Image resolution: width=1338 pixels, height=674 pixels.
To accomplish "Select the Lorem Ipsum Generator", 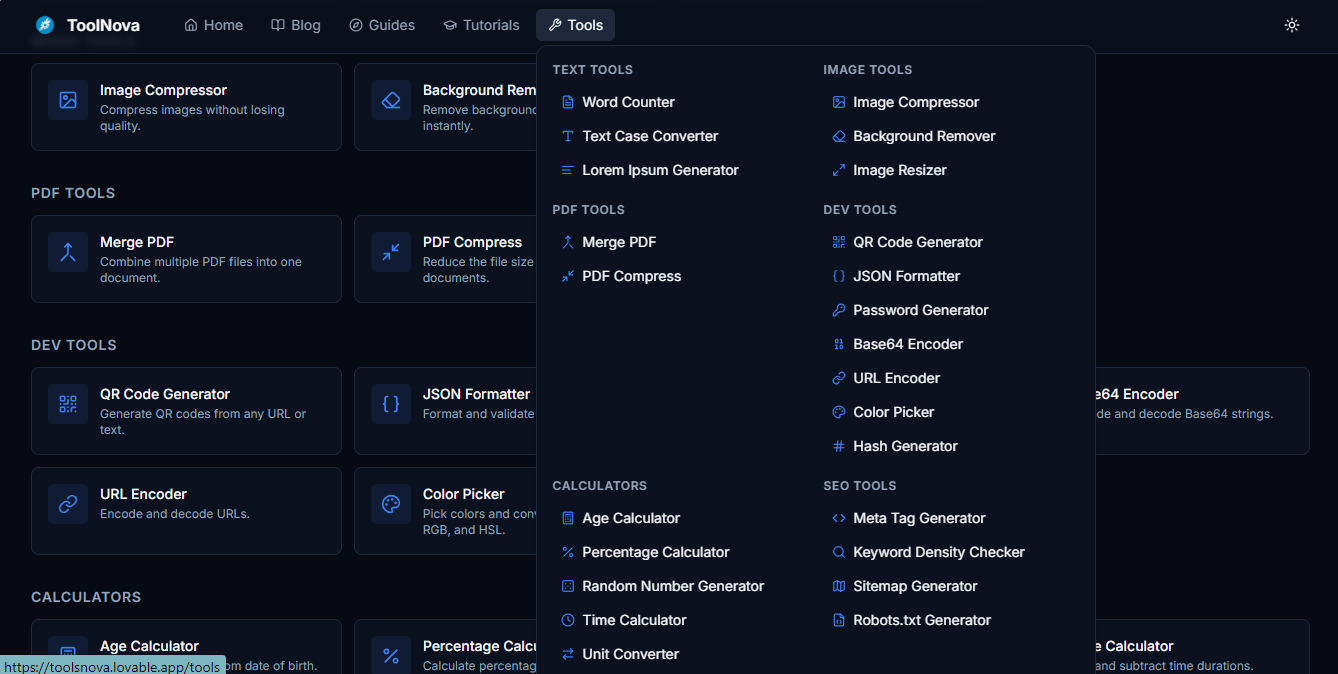I will tap(660, 170).
